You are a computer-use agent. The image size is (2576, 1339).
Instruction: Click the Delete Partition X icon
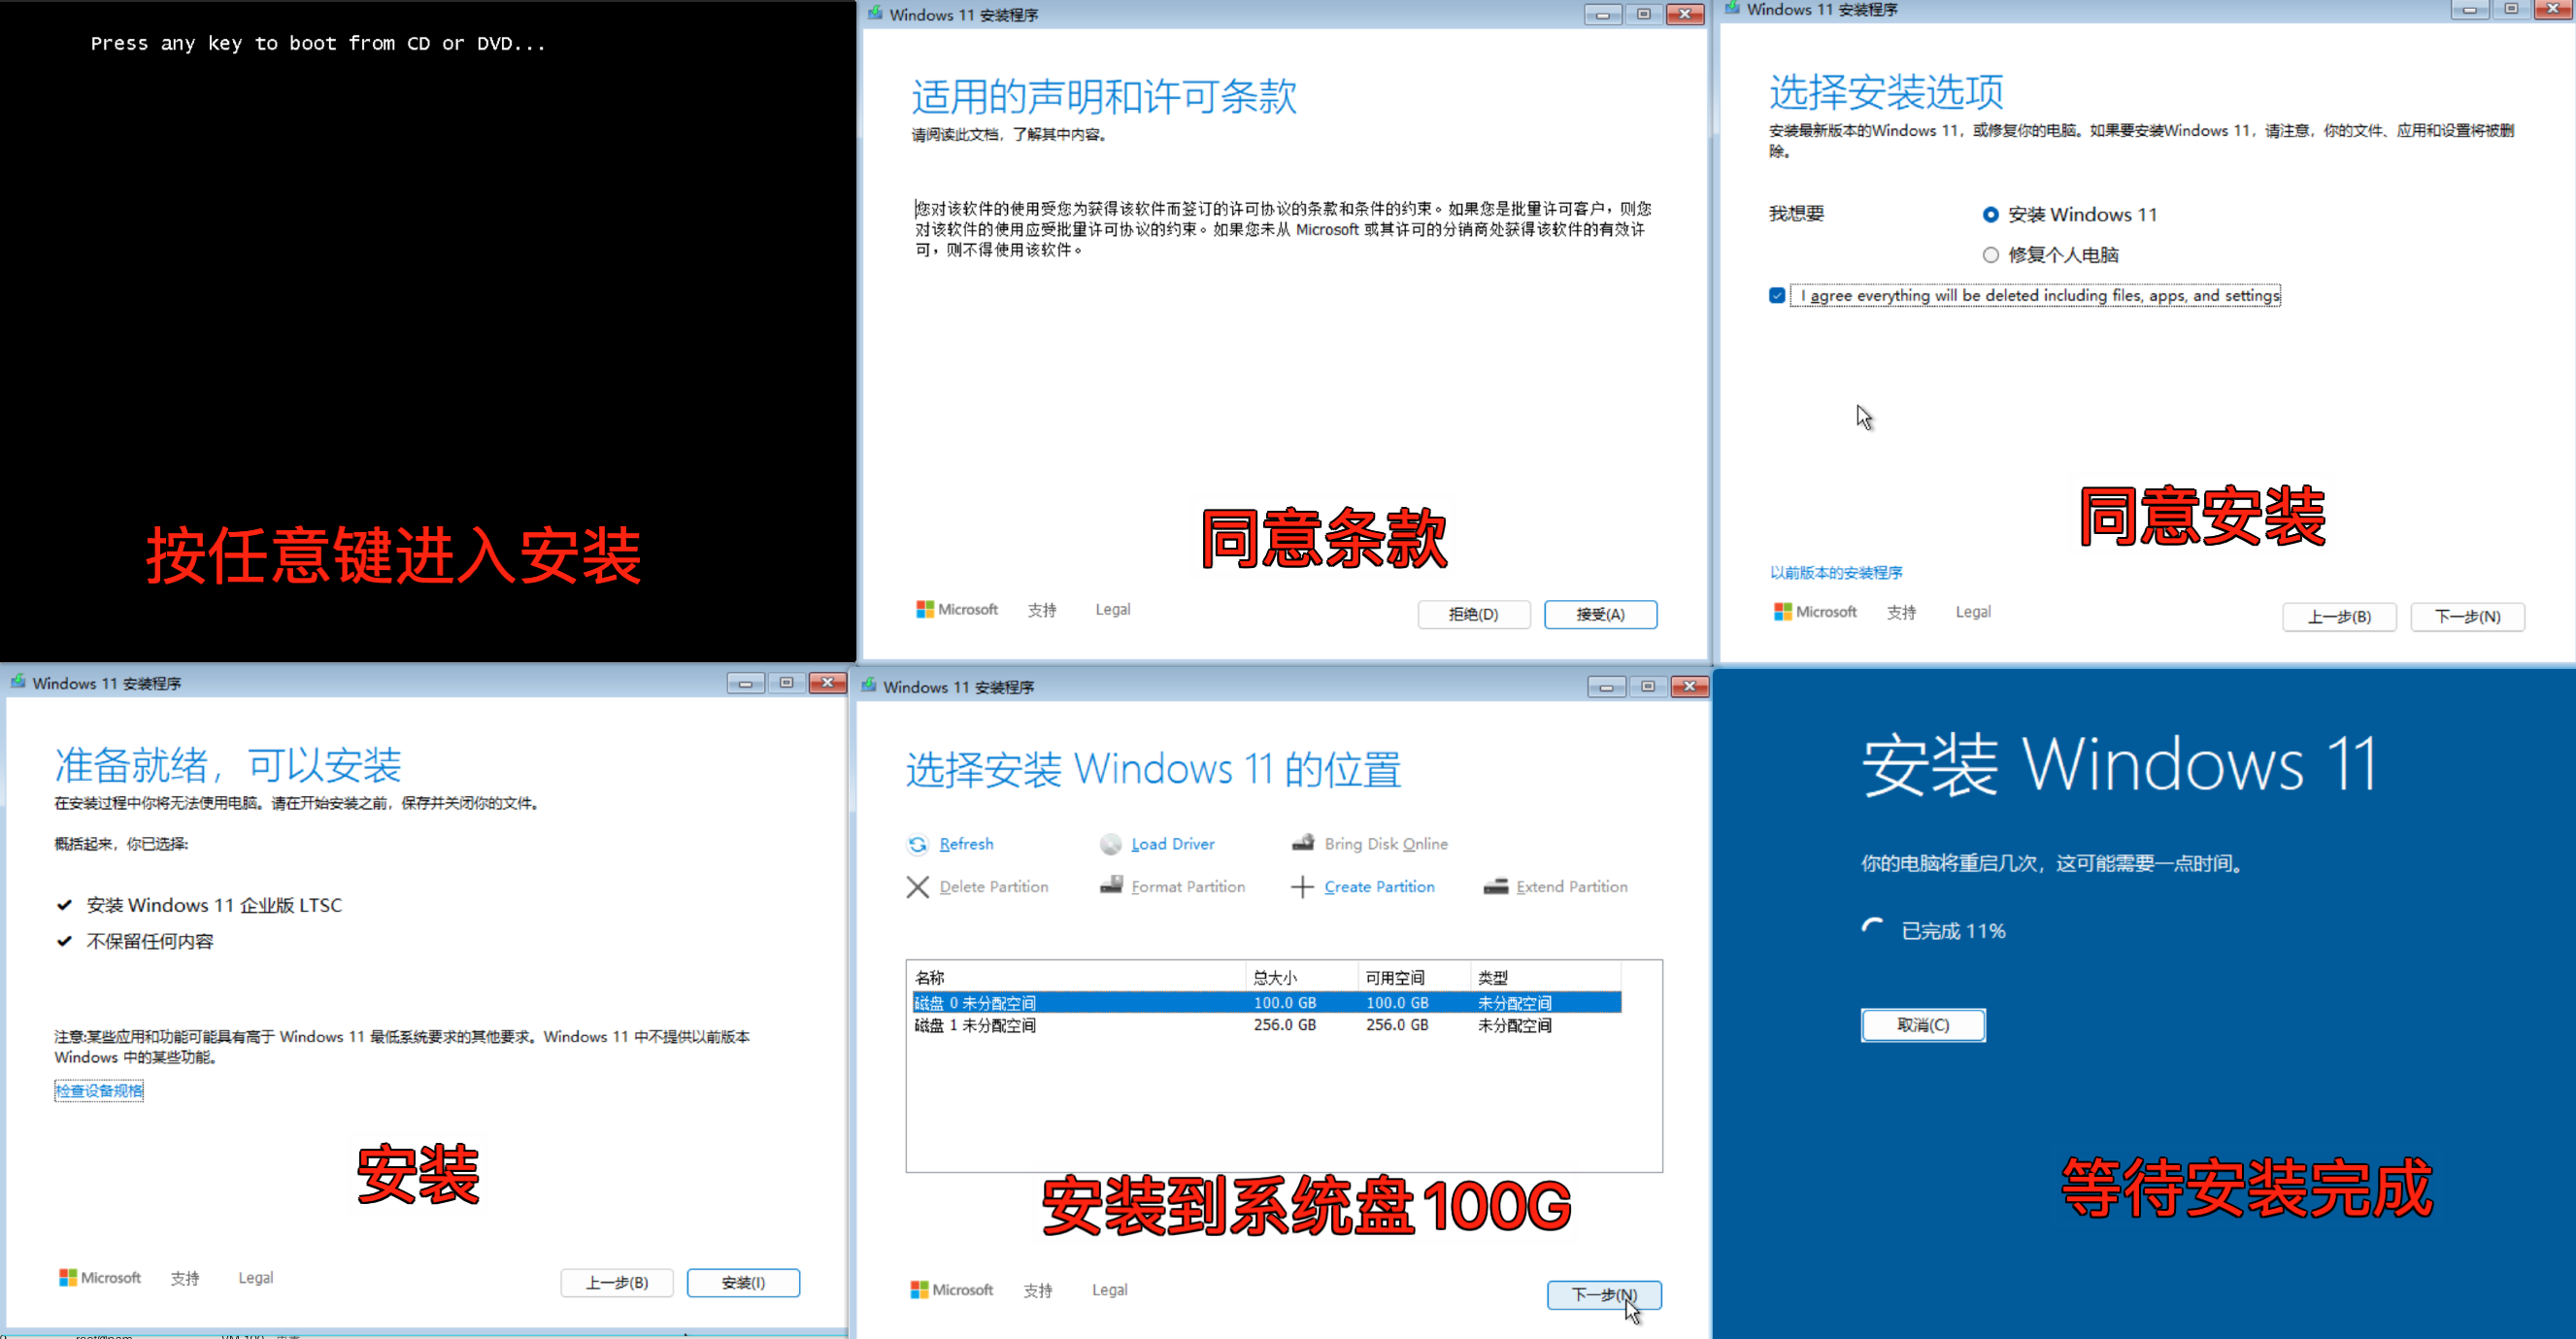[x=917, y=887]
